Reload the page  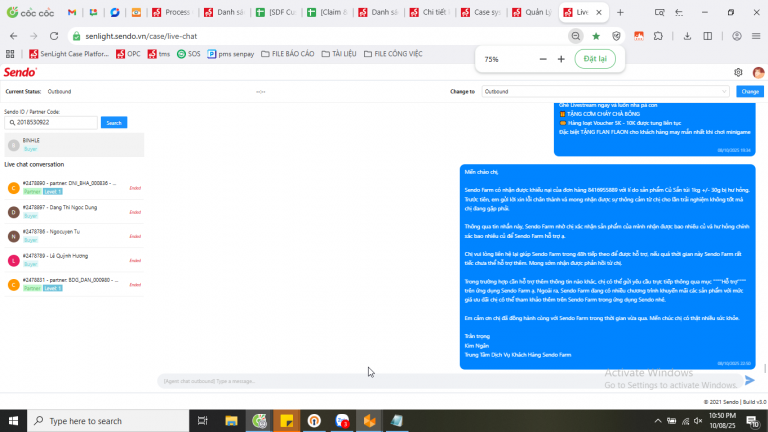[54, 36]
